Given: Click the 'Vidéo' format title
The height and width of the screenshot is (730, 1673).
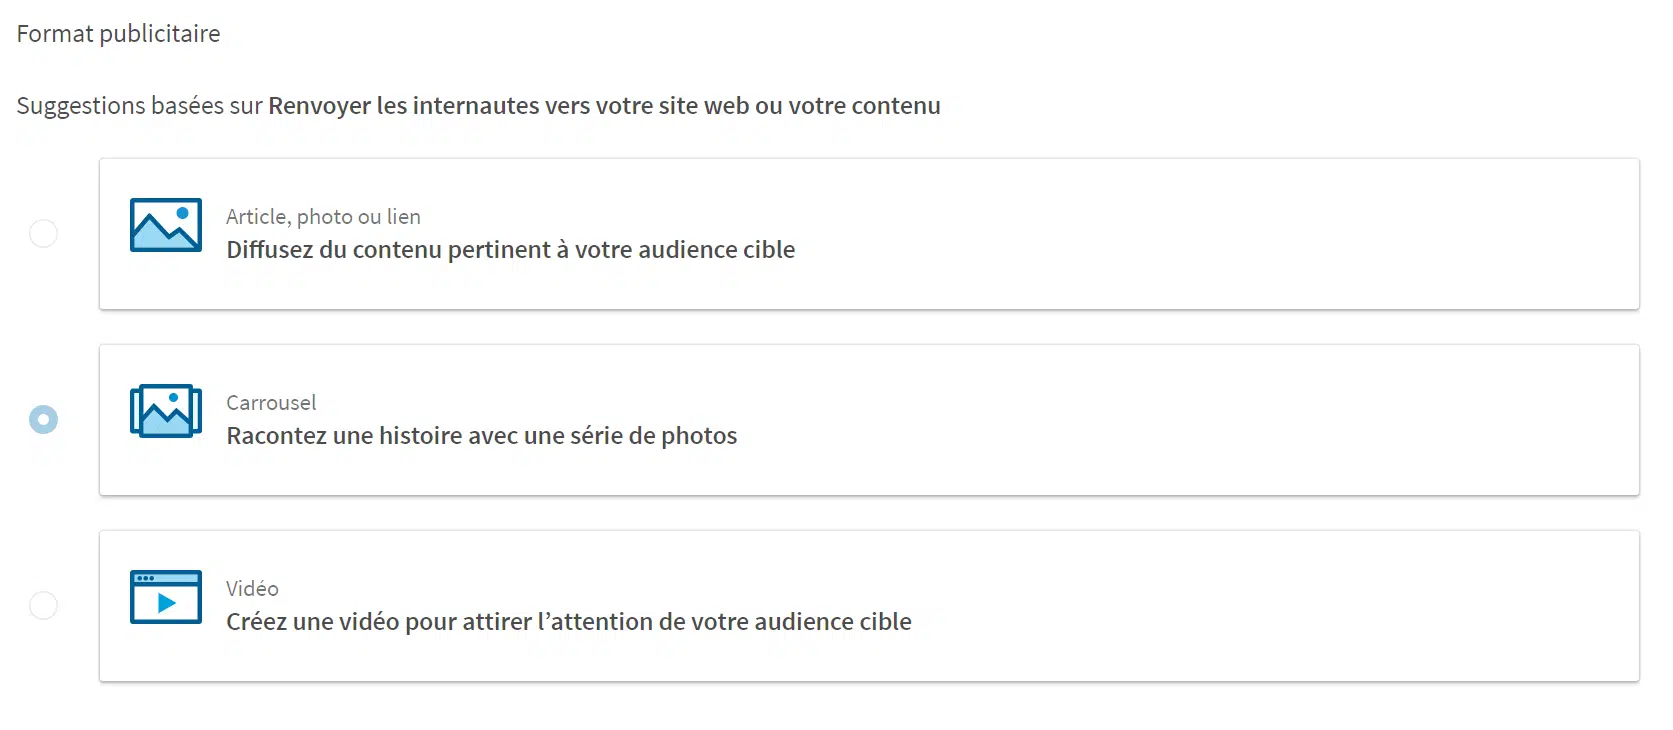Looking at the screenshot, I should [252, 589].
